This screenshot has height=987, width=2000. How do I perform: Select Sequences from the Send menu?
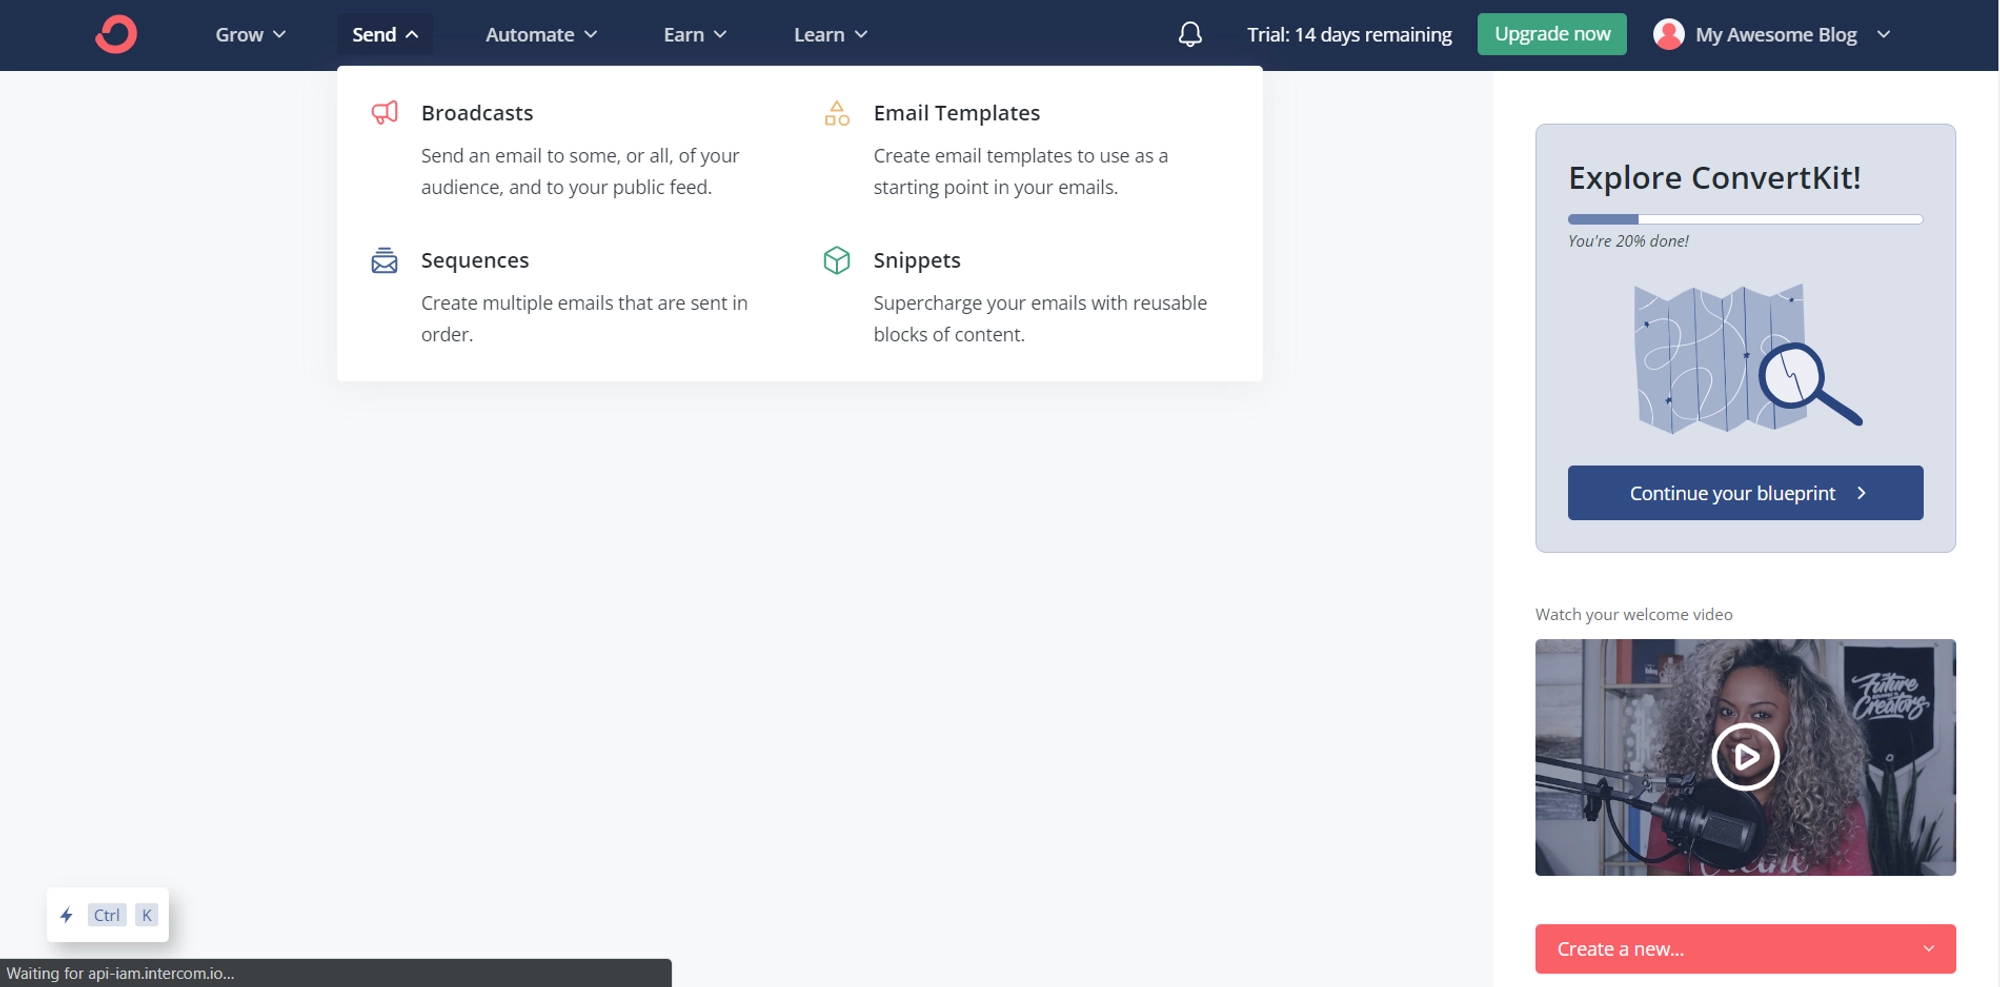pos(475,260)
